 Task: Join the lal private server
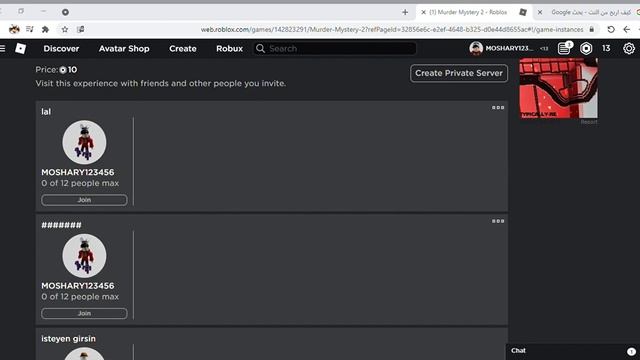click(x=84, y=200)
